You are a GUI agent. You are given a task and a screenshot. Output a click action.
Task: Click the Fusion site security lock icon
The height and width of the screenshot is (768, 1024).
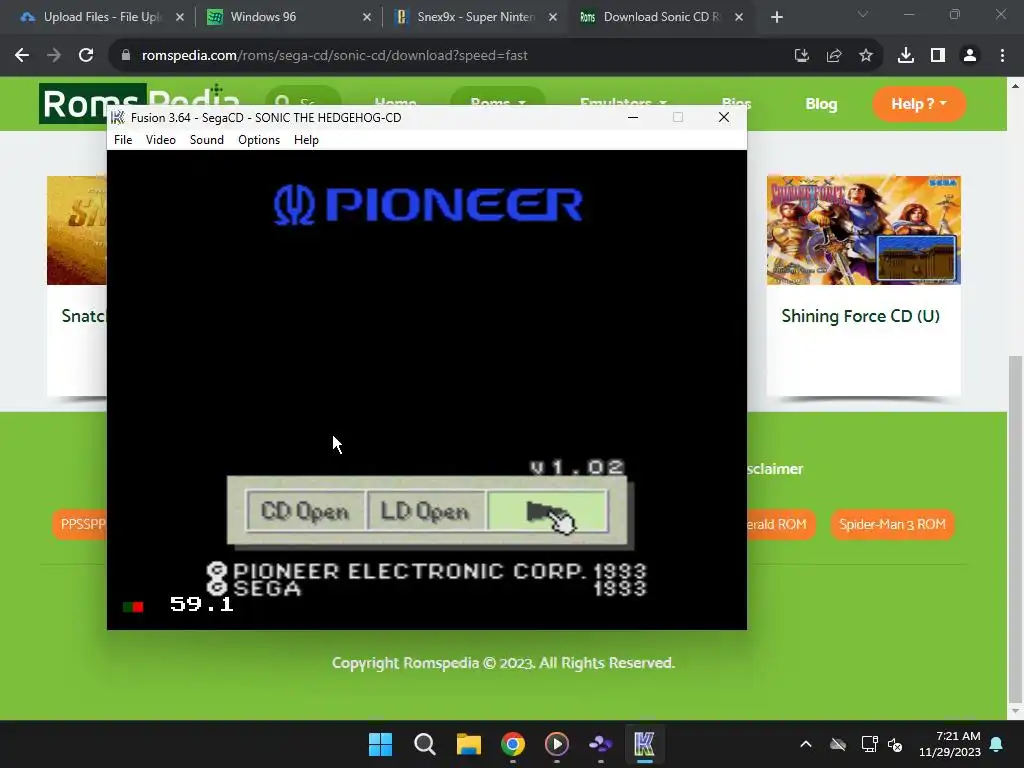[126, 56]
